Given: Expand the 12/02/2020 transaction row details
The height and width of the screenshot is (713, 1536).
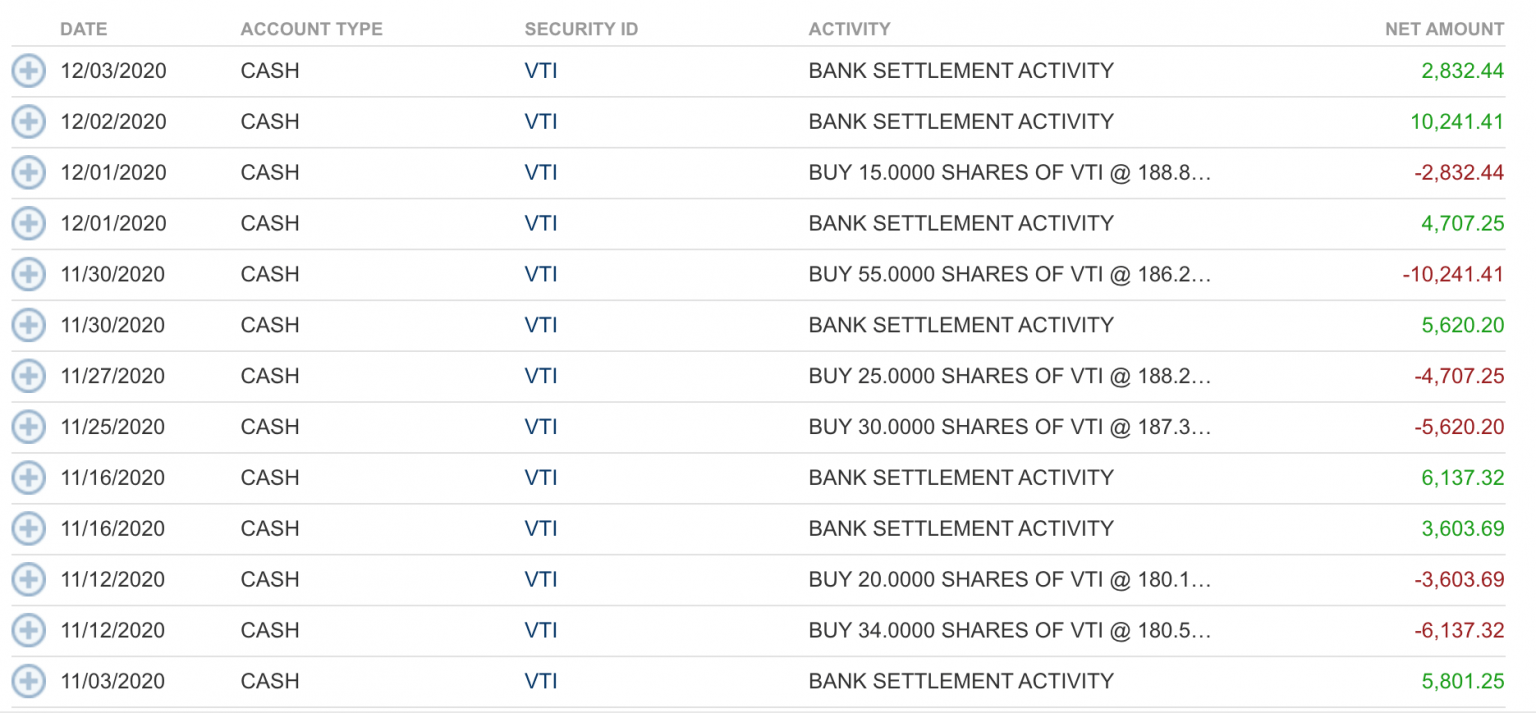Looking at the screenshot, I should coord(28,122).
